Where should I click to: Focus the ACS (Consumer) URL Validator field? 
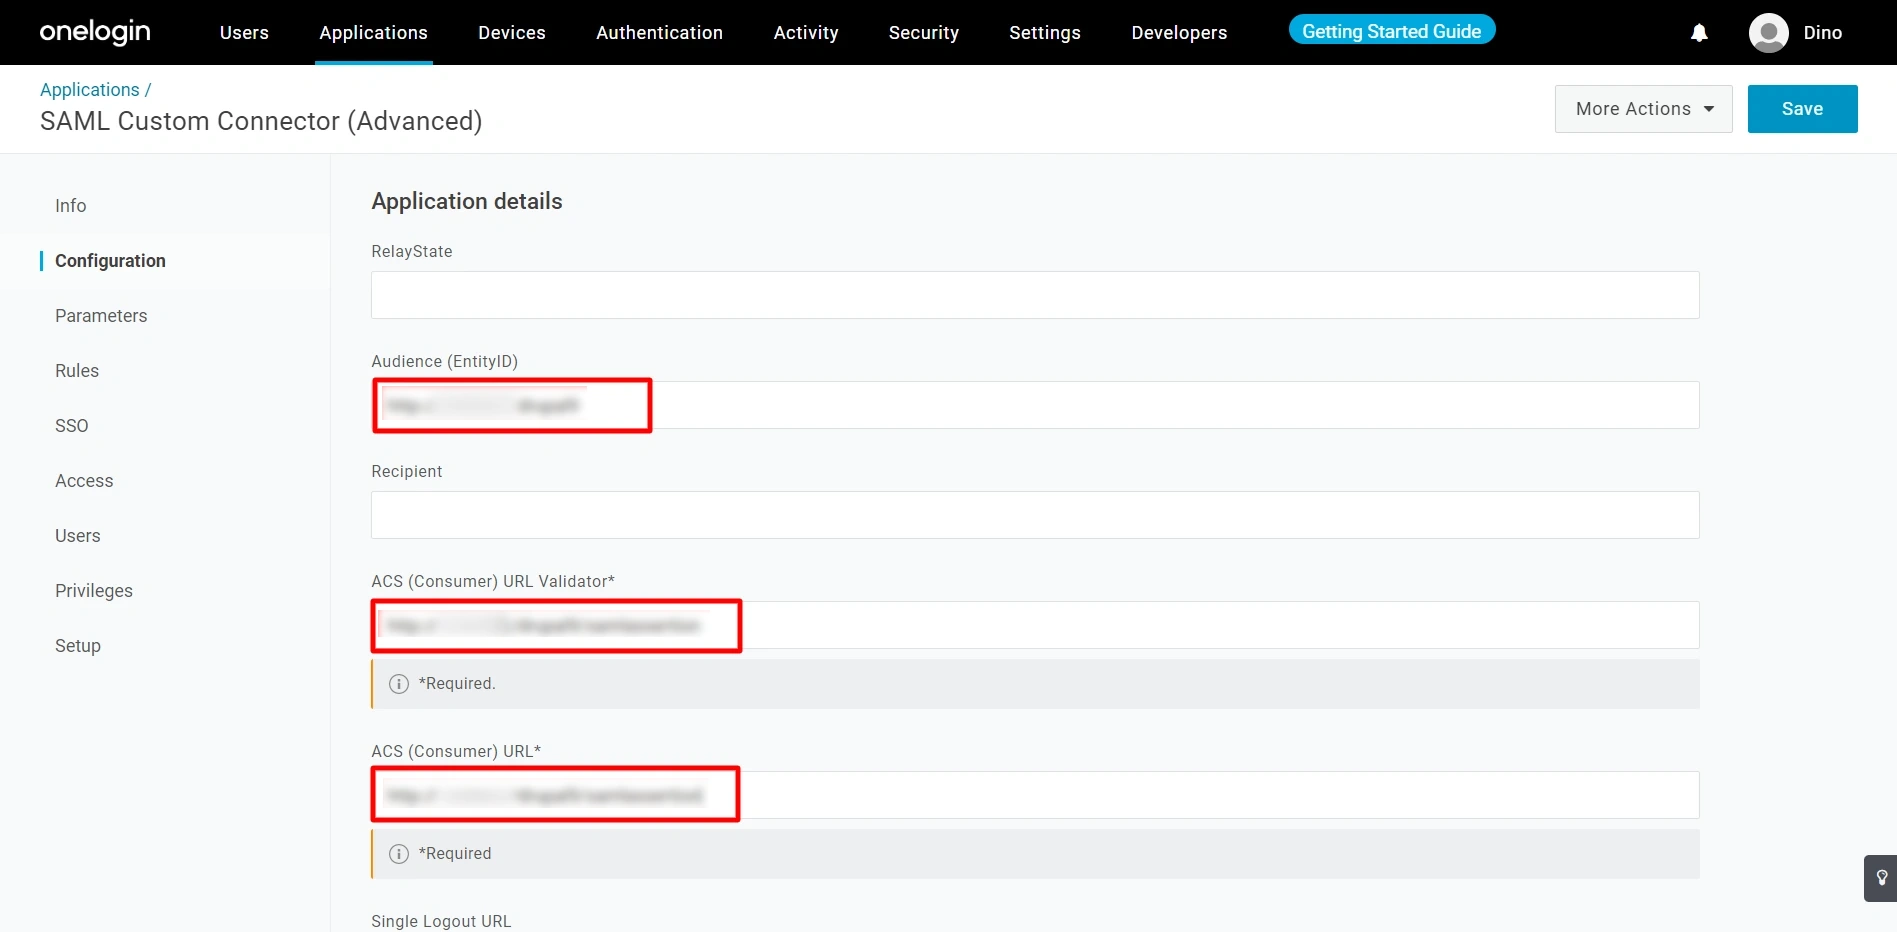pos(1035,625)
